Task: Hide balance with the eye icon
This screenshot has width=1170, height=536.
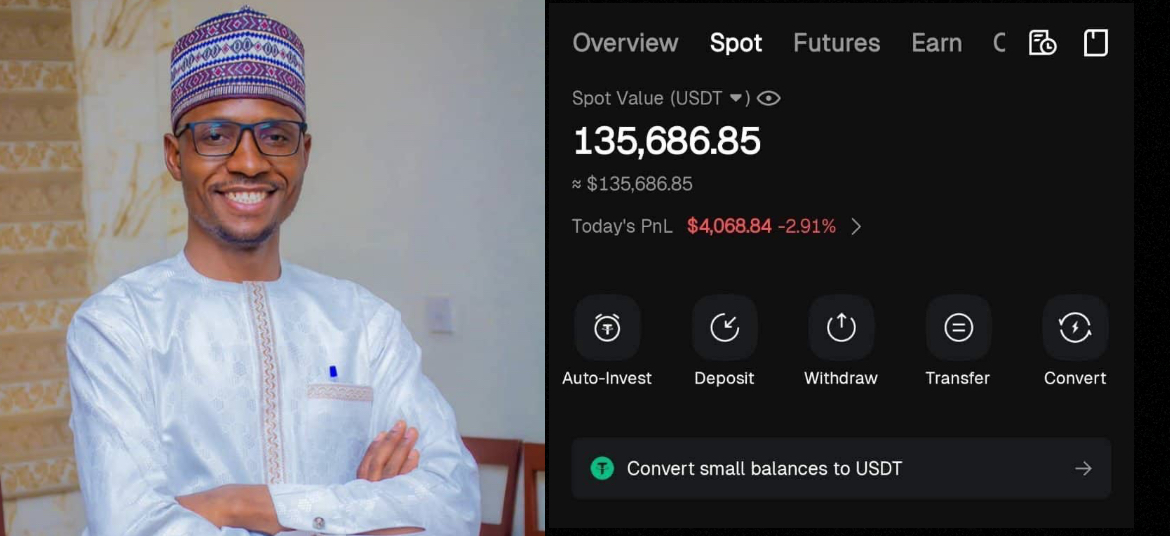Action: click(x=769, y=98)
